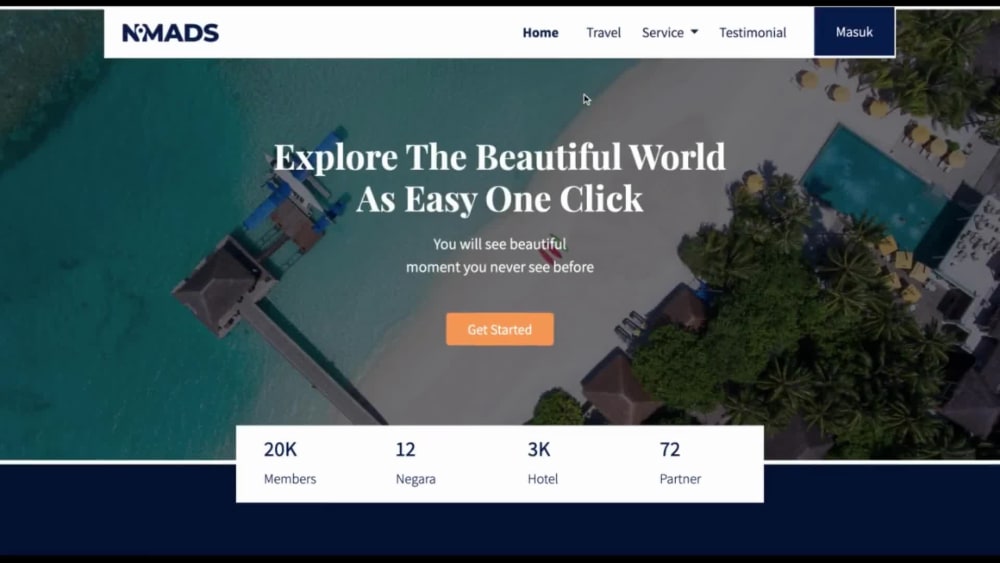Click the Service dropdown caret arrow

[695, 32]
